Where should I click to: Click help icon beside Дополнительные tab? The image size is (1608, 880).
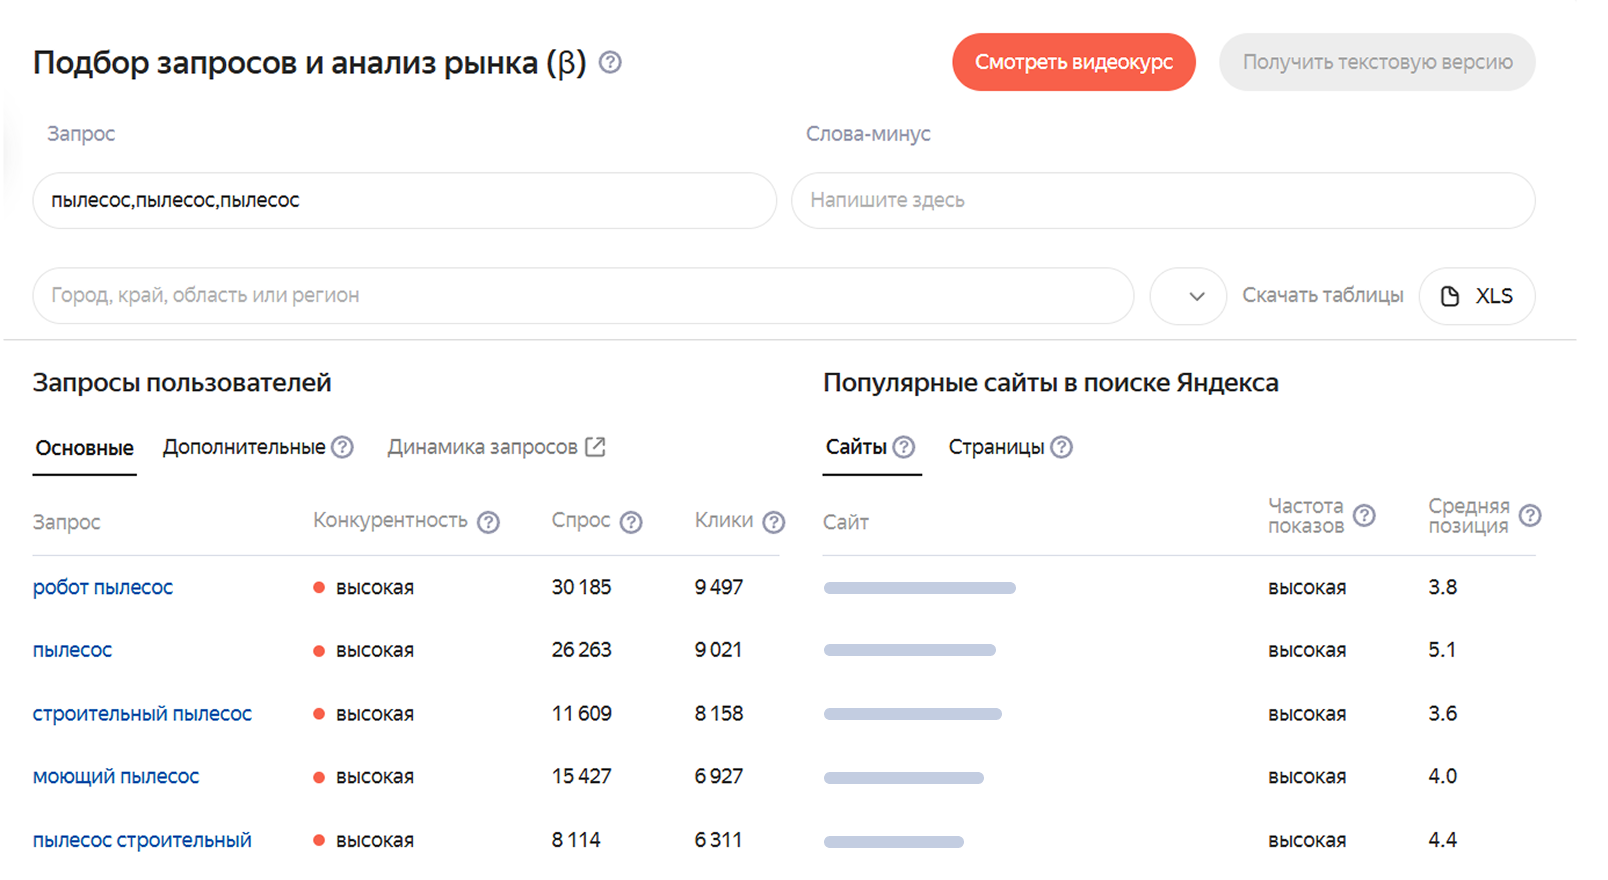click(343, 447)
